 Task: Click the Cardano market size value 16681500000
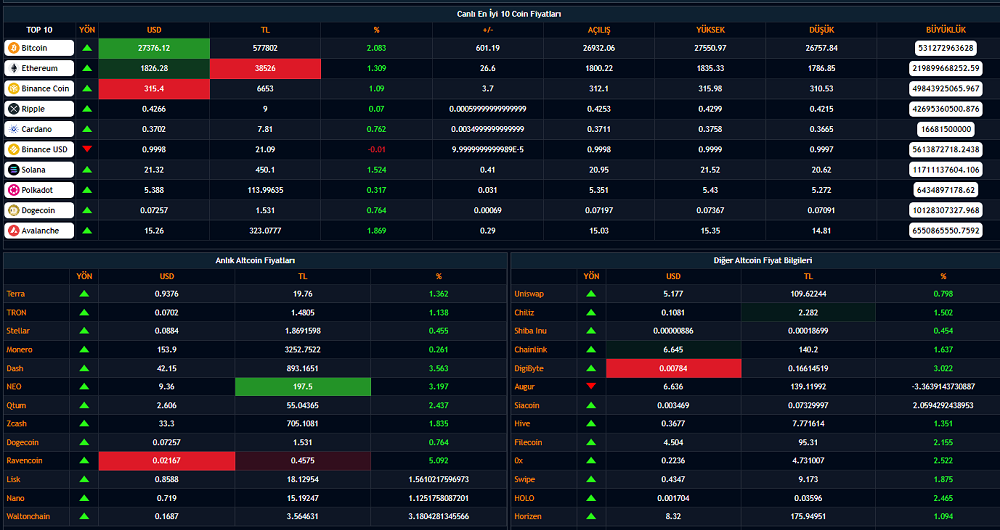tap(946, 129)
